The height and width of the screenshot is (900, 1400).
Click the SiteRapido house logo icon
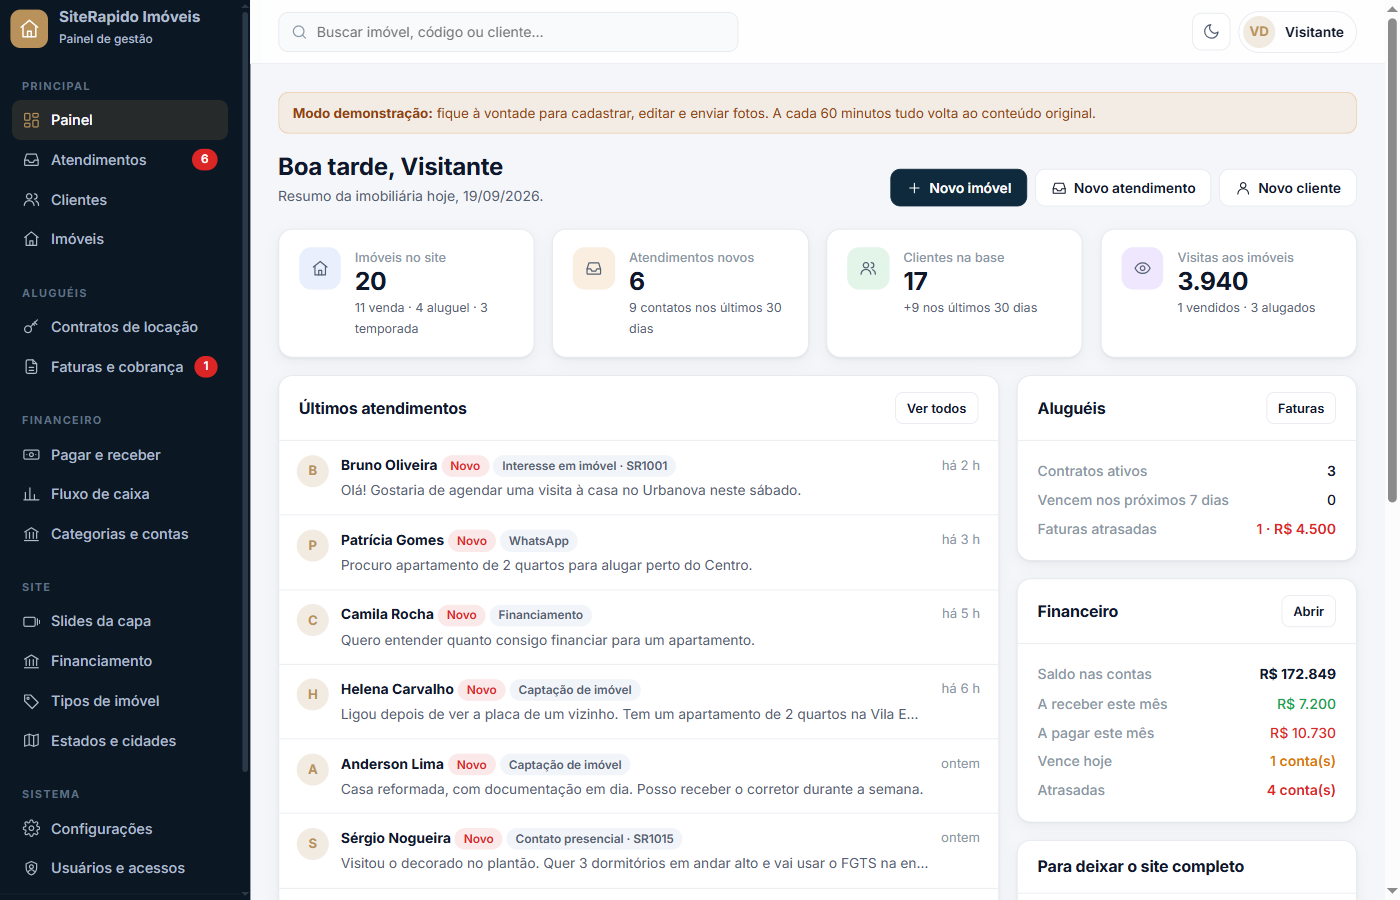29,28
